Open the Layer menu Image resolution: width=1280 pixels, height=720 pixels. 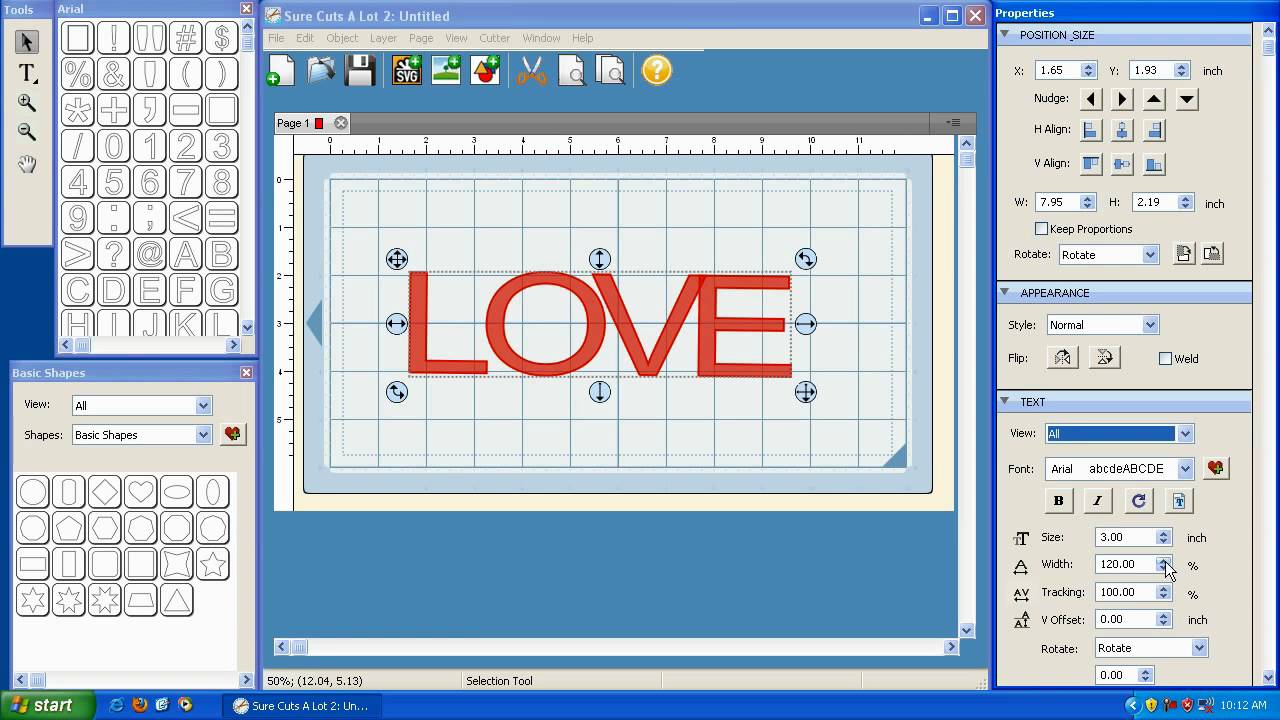[x=383, y=38]
